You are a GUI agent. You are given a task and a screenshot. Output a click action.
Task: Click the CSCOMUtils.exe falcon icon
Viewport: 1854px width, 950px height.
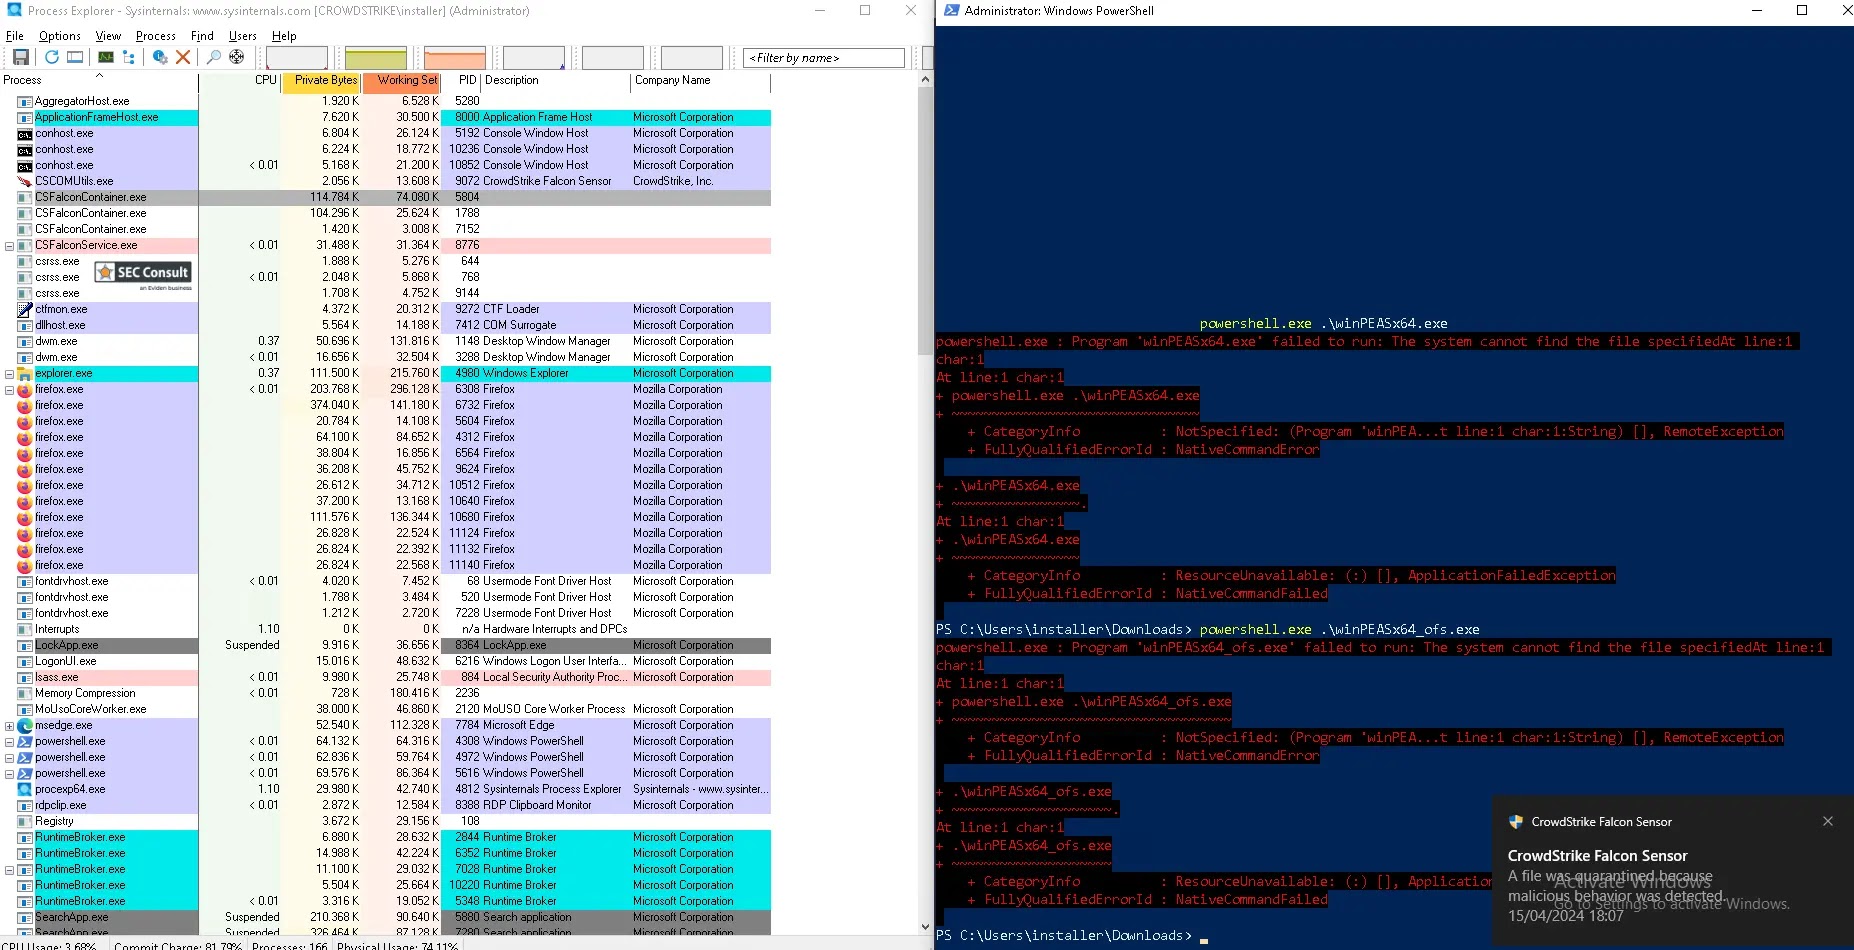tap(25, 181)
